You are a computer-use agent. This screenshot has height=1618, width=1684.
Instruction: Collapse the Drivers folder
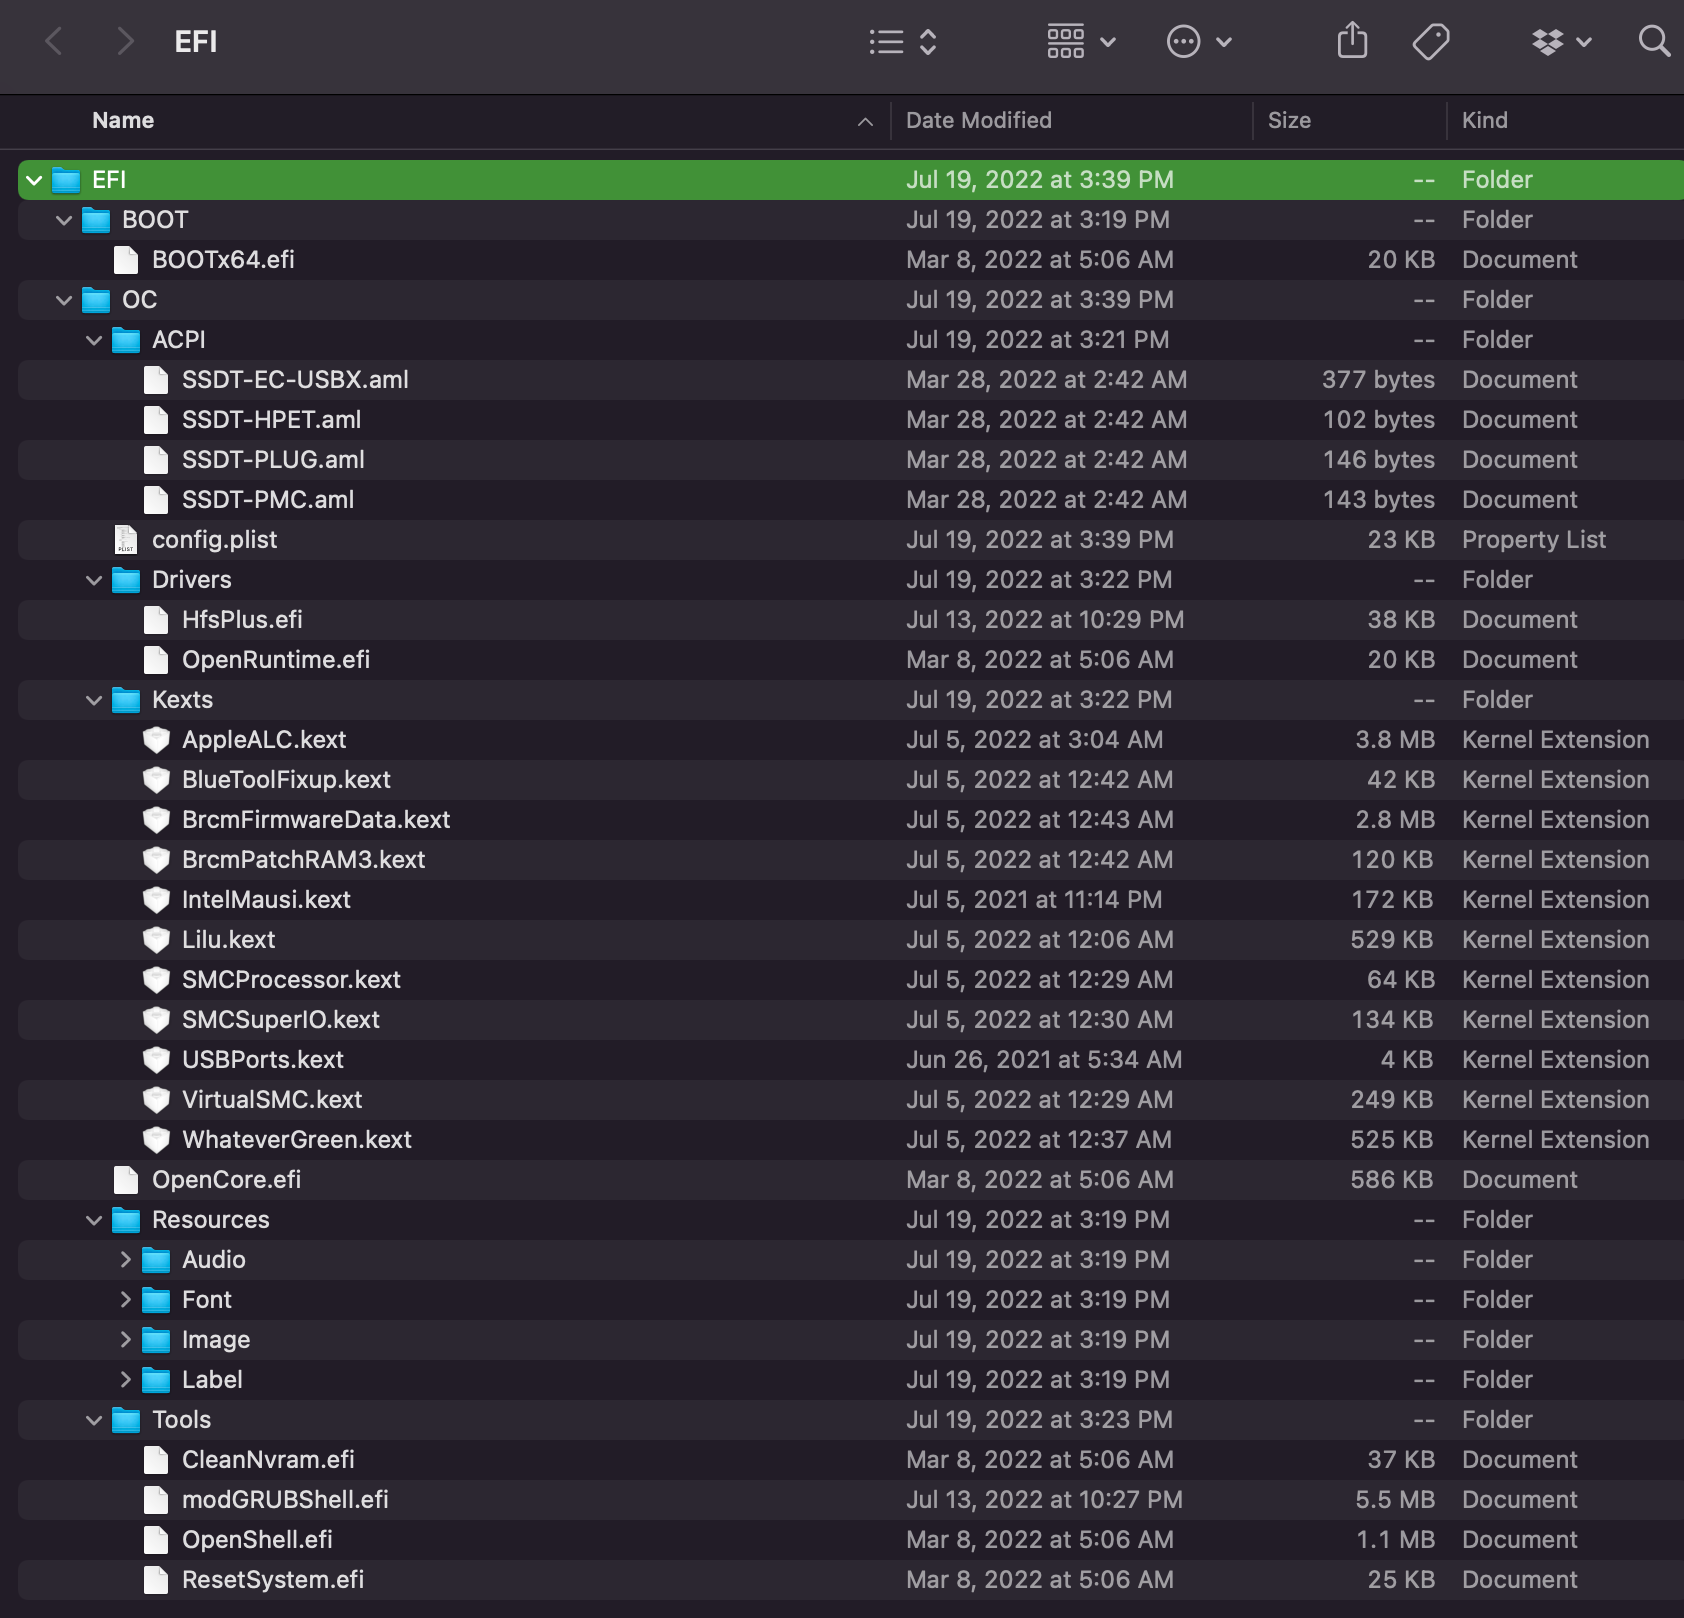[x=95, y=580]
